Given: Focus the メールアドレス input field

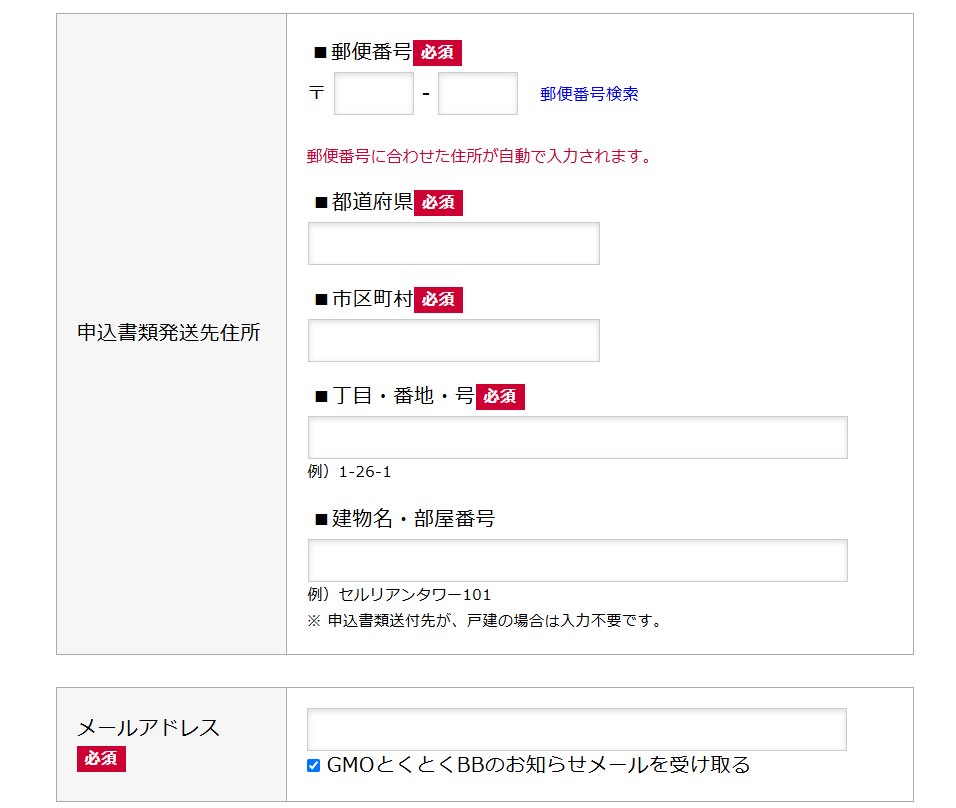Looking at the screenshot, I should pyautogui.click(x=577, y=730).
